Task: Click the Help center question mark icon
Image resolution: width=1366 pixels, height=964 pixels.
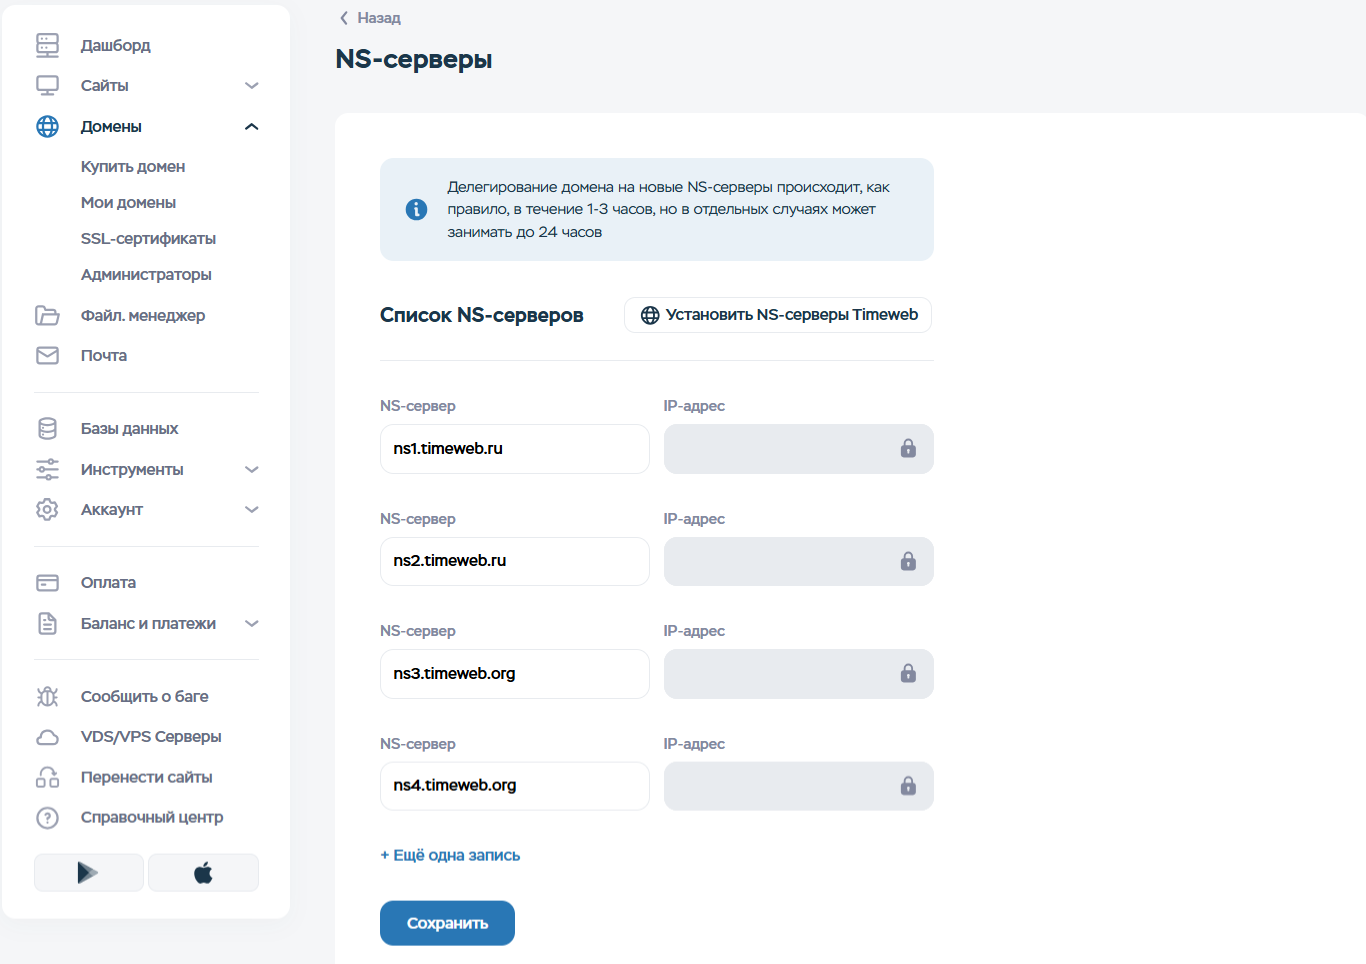Action: [47, 817]
